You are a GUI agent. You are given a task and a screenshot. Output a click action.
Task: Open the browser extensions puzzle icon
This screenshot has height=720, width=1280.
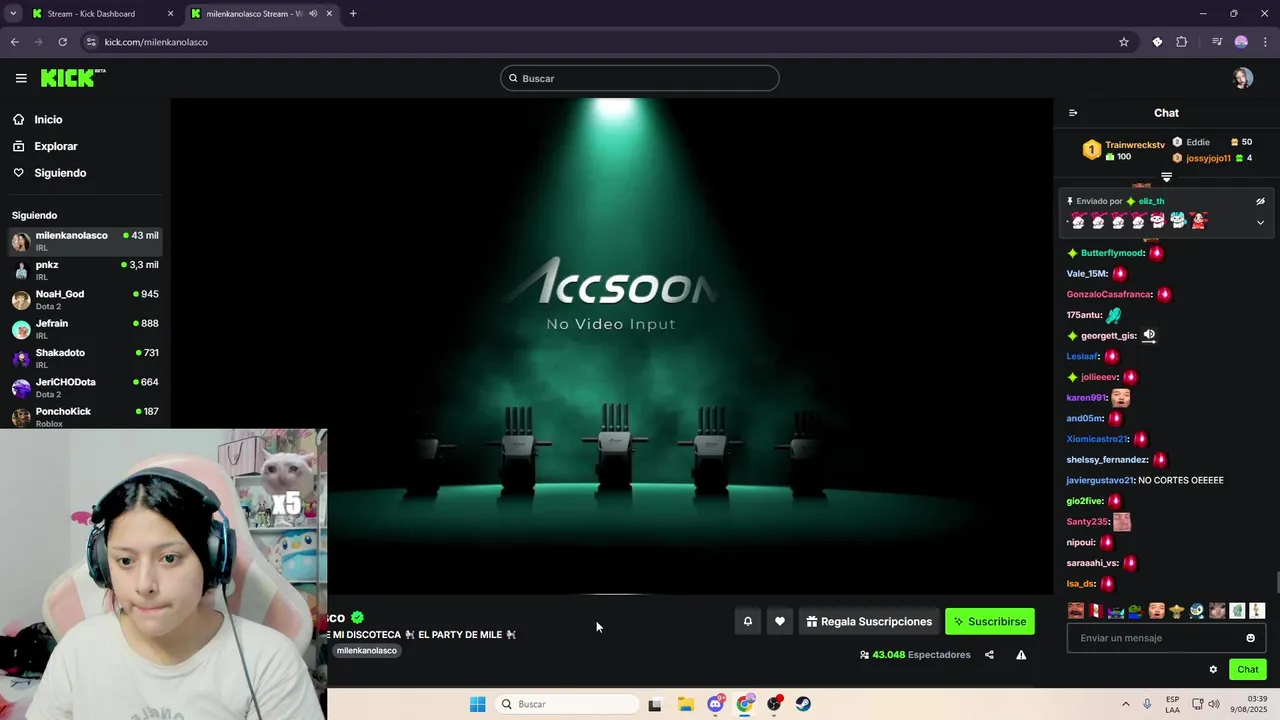point(1181,42)
